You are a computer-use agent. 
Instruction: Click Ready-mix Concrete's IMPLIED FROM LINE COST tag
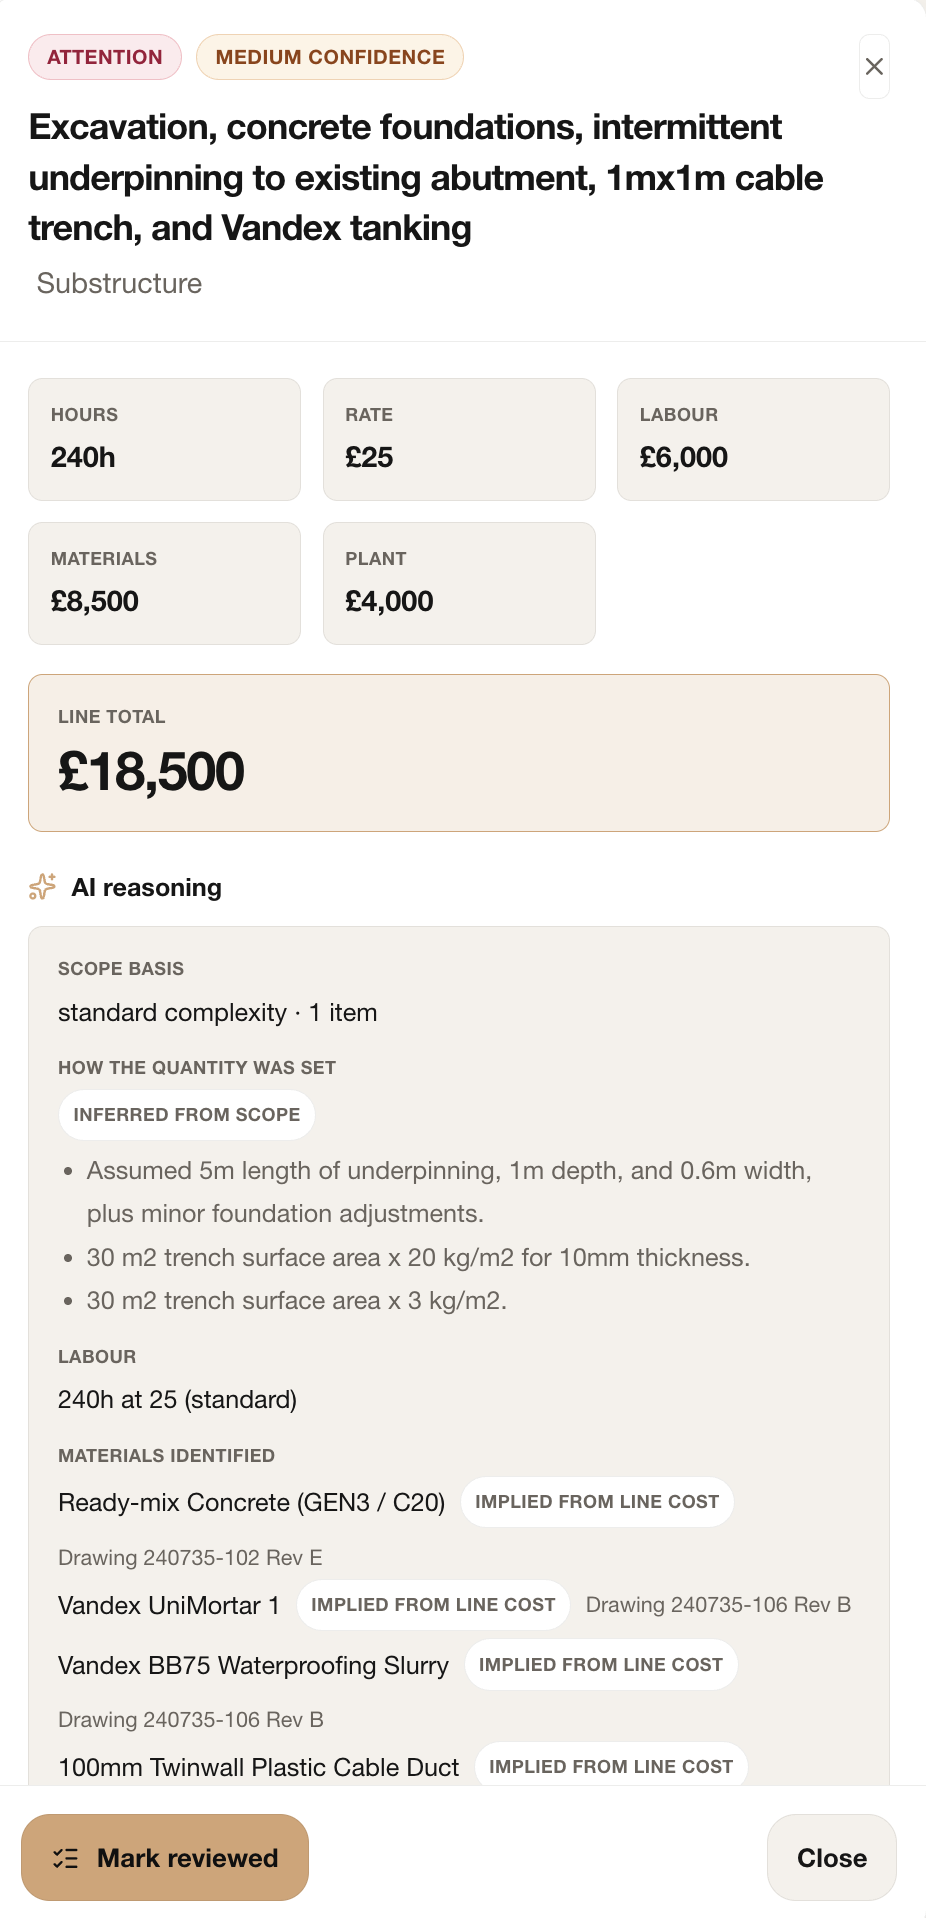(597, 1502)
